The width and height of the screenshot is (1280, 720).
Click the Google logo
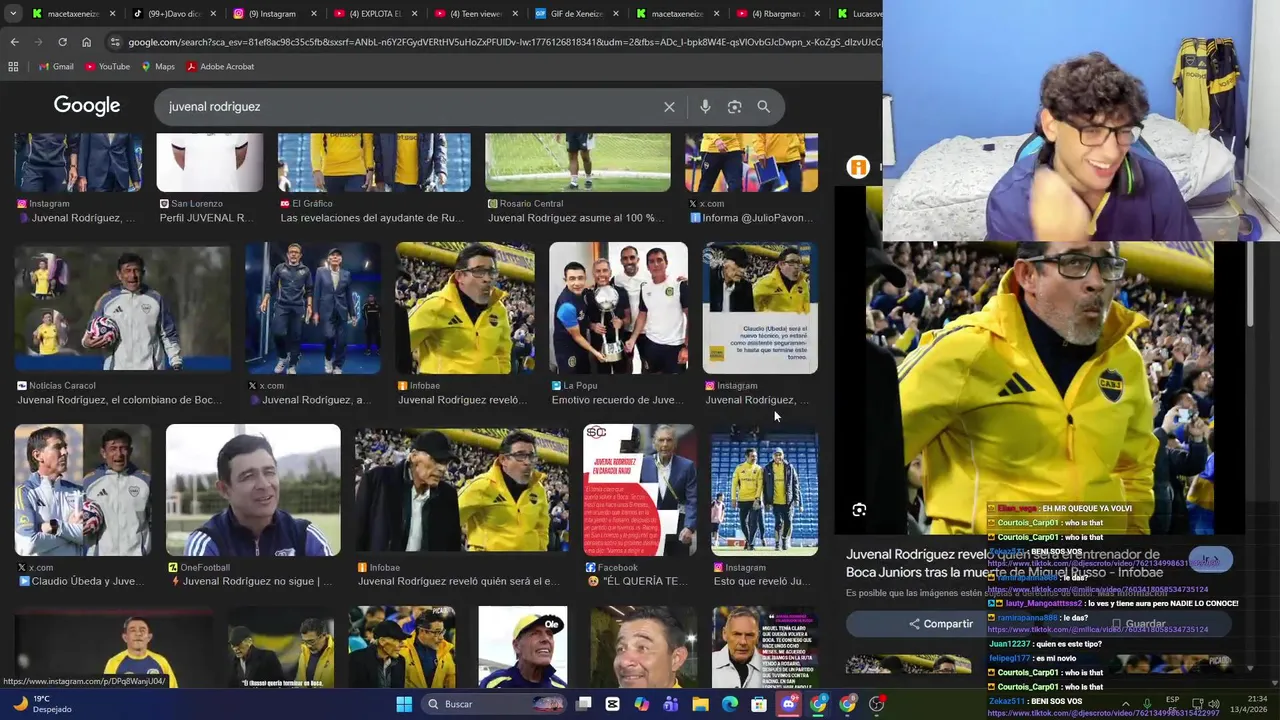[x=87, y=106]
